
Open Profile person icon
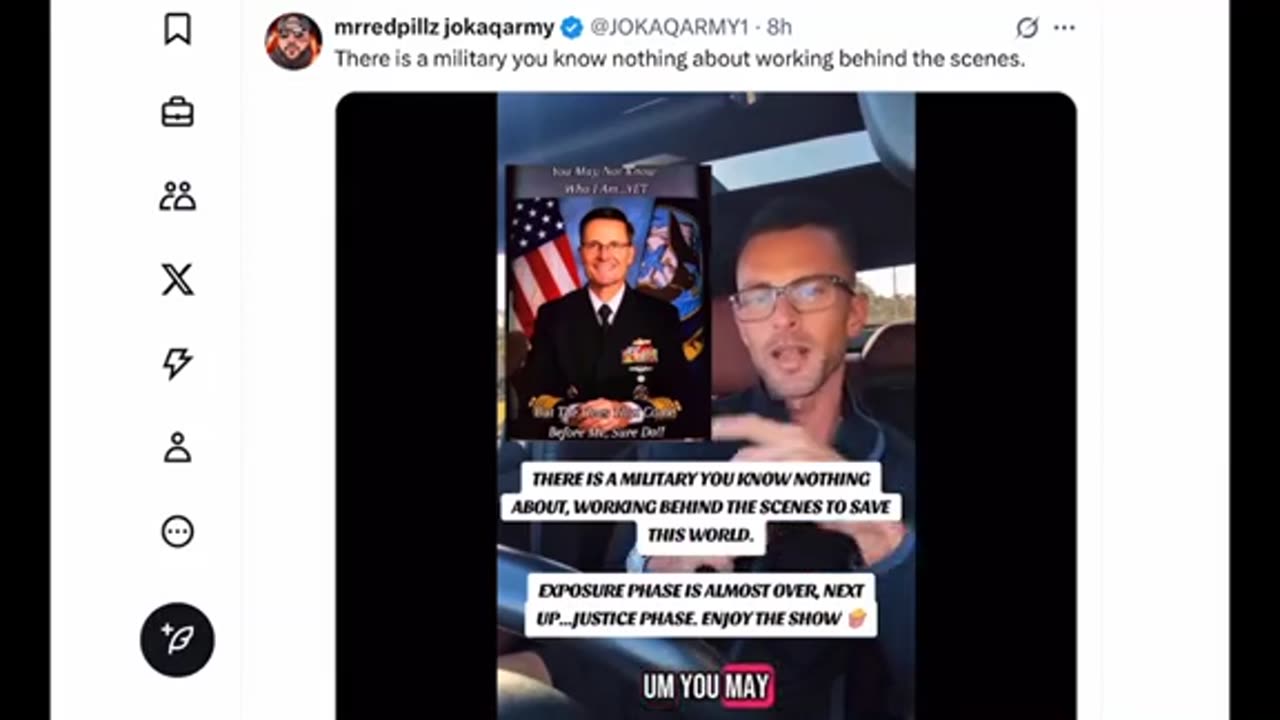[177, 447]
